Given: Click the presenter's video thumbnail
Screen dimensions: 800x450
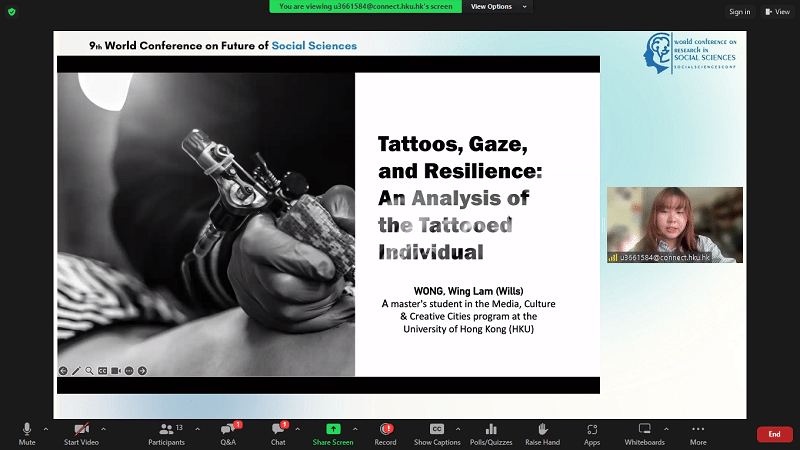Looking at the screenshot, I should (x=675, y=225).
